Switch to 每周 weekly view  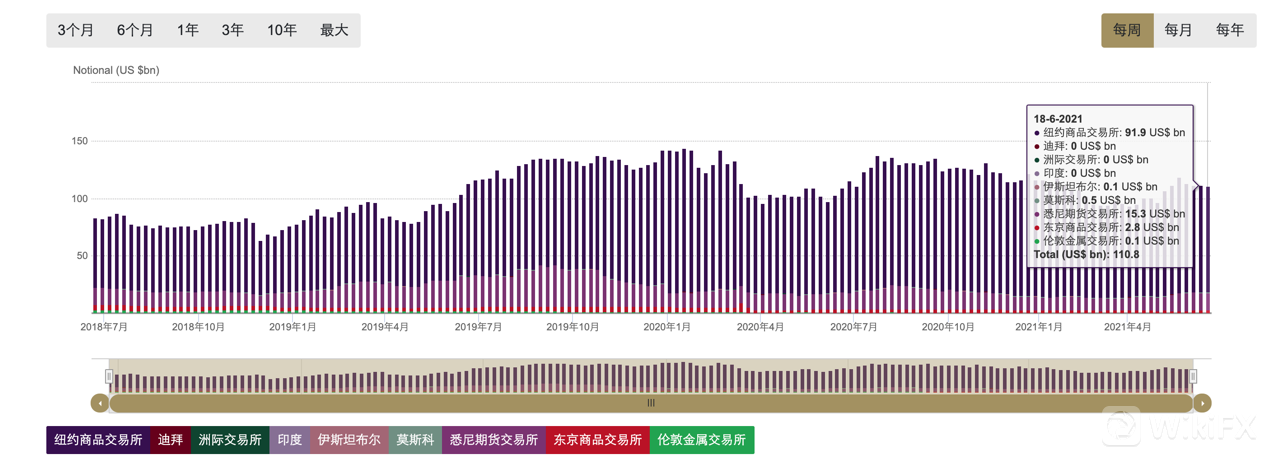pyautogui.click(x=1127, y=30)
